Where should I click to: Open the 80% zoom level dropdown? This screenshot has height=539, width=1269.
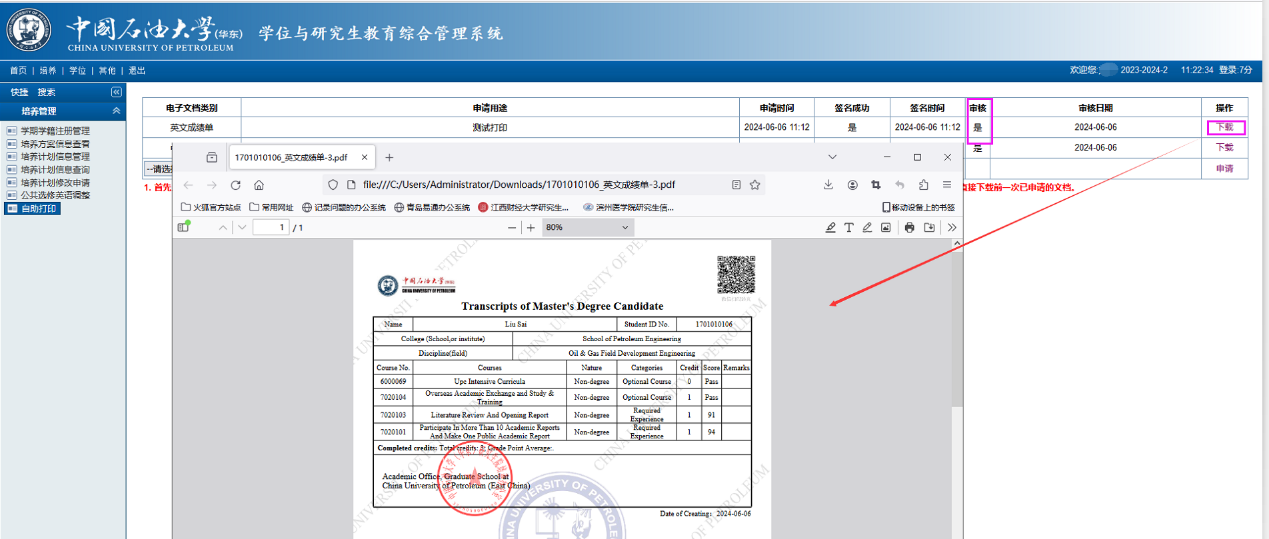coord(587,228)
